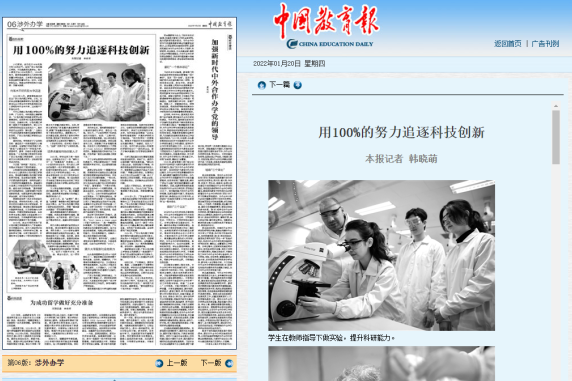Viewport: 572px width, 381px height.
Task: Click the previous page (上一版) arrow icon
Action: pos(159,363)
